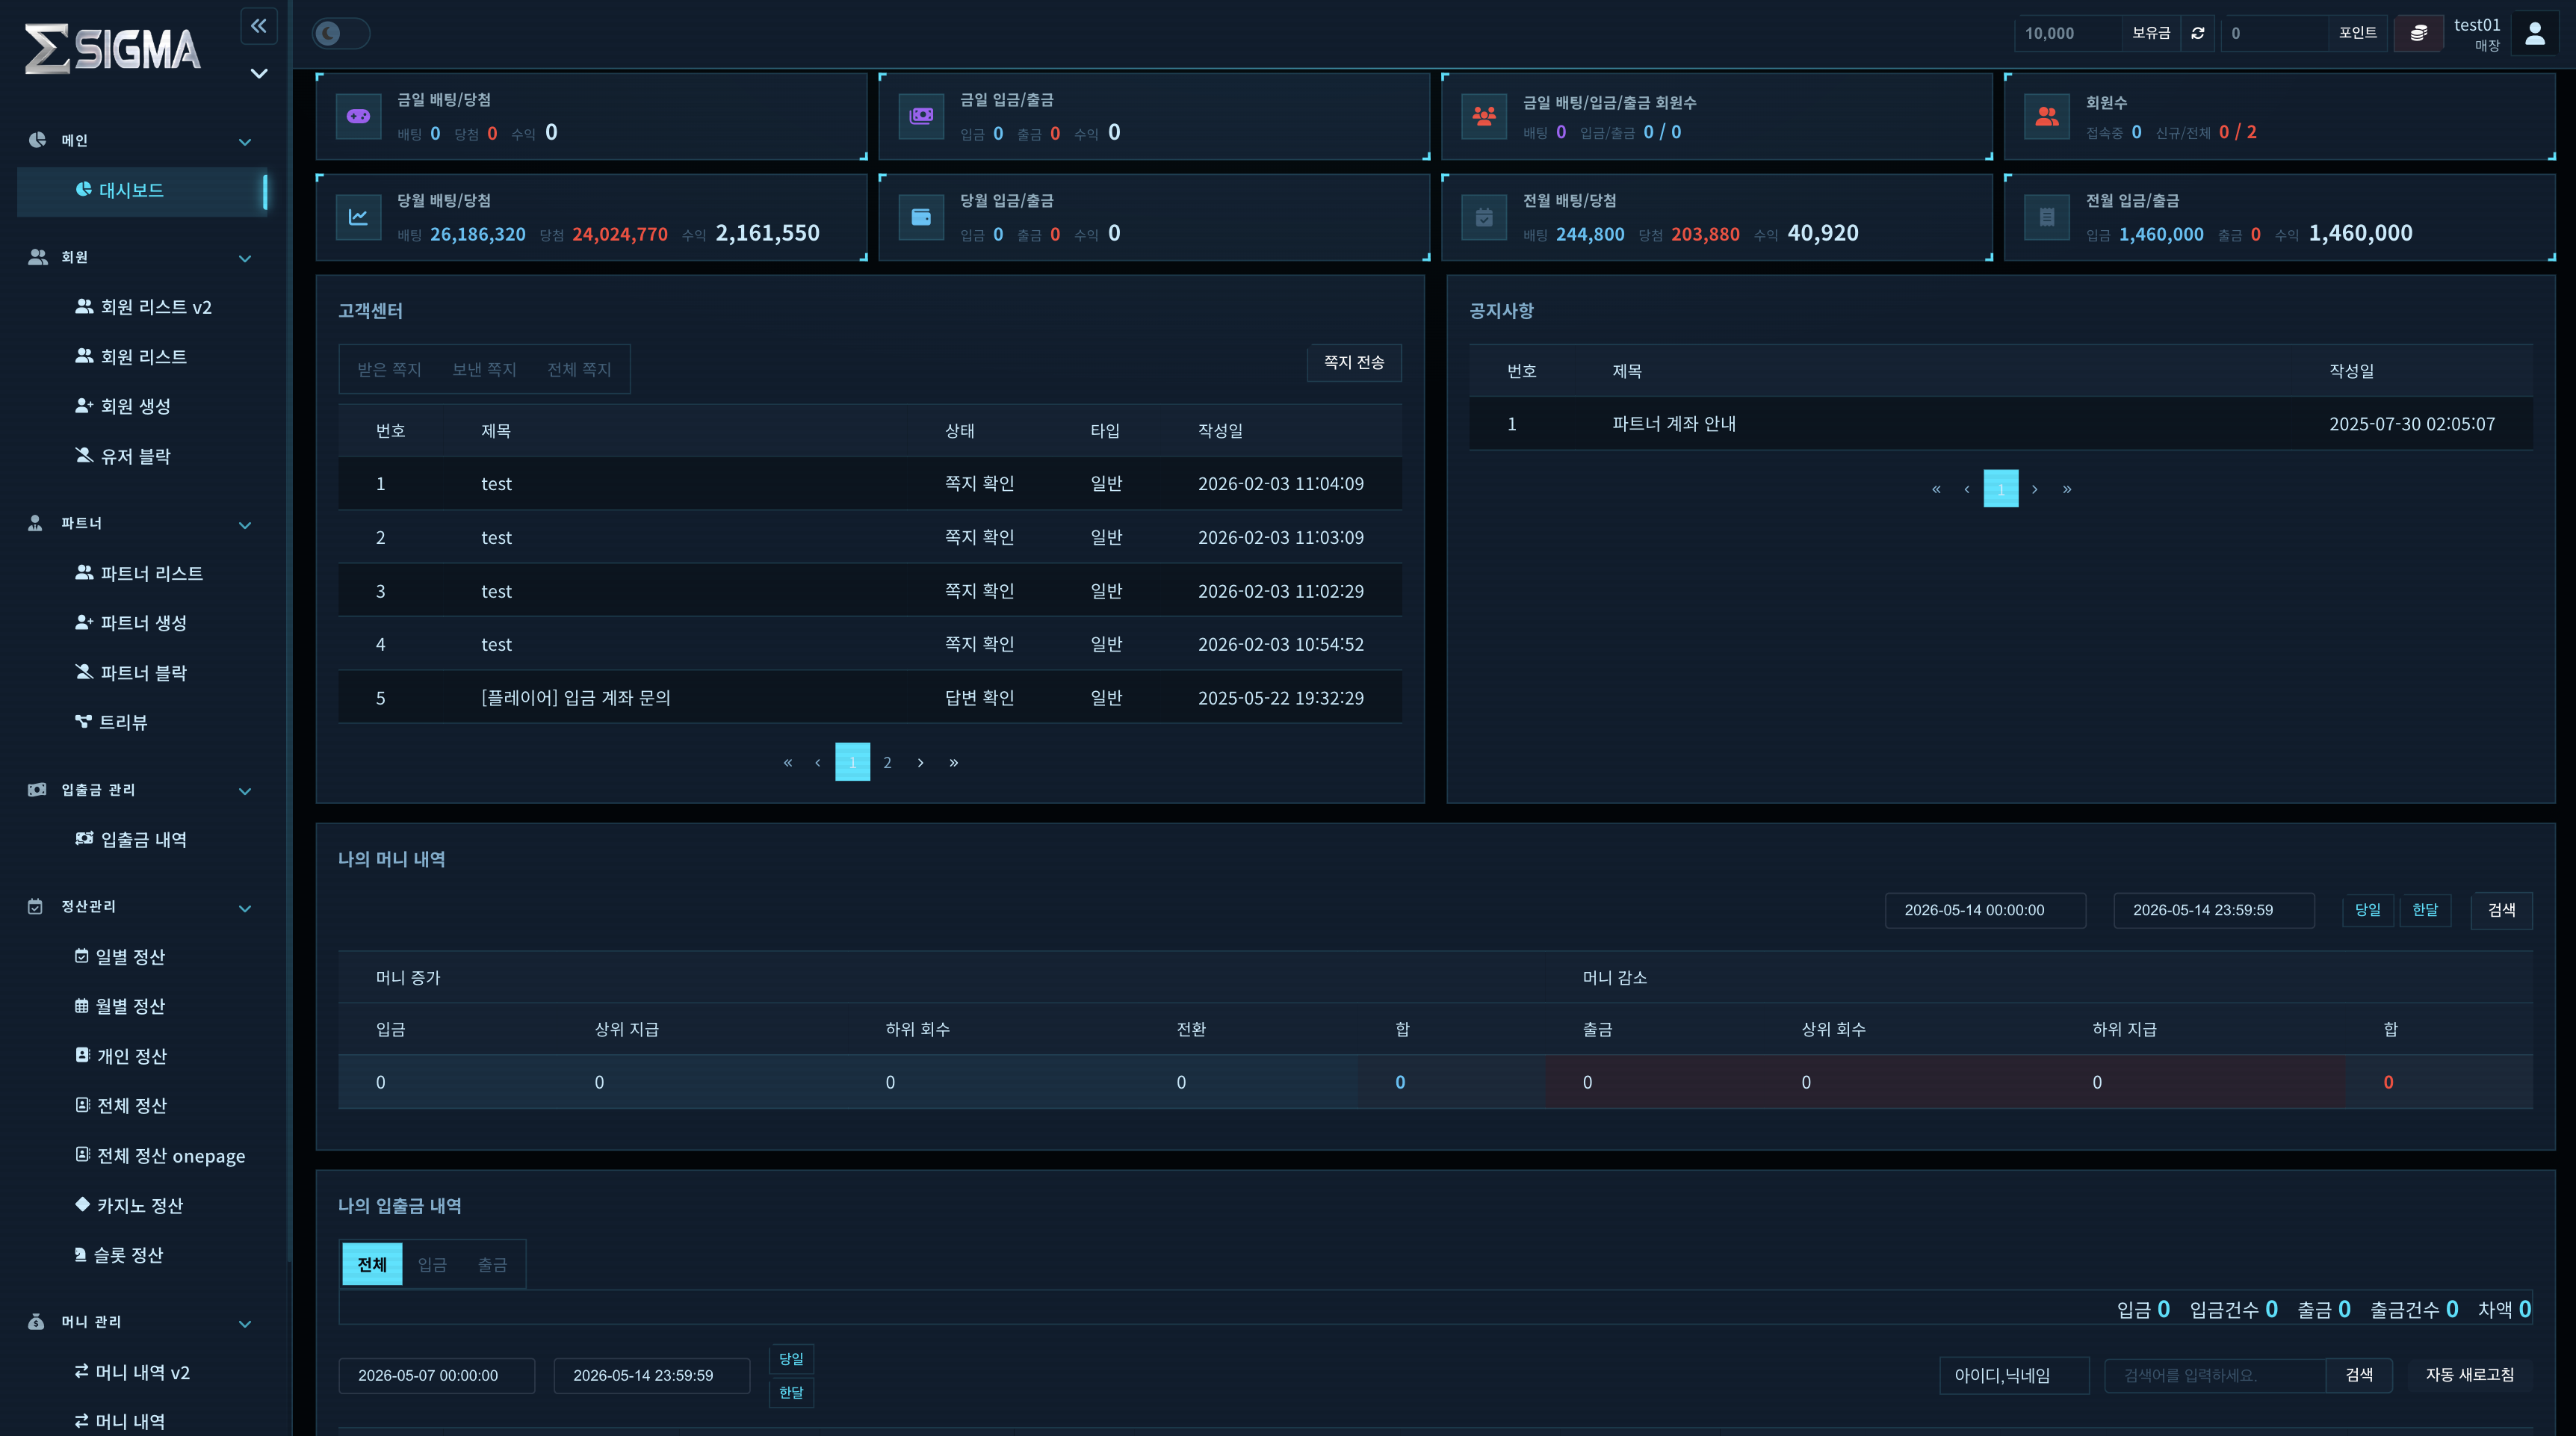Collapse the 머니 관리 section chevron
Screen dimensions: 2576x1436
pos(245,1324)
